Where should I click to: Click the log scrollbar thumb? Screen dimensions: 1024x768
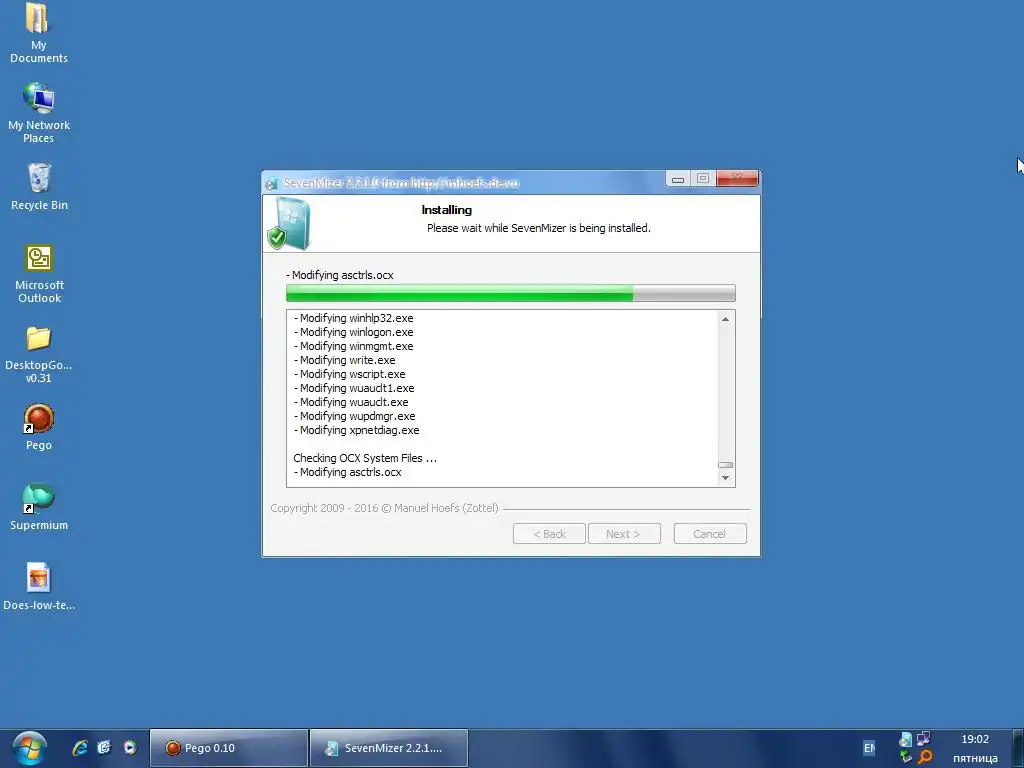(x=725, y=465)
